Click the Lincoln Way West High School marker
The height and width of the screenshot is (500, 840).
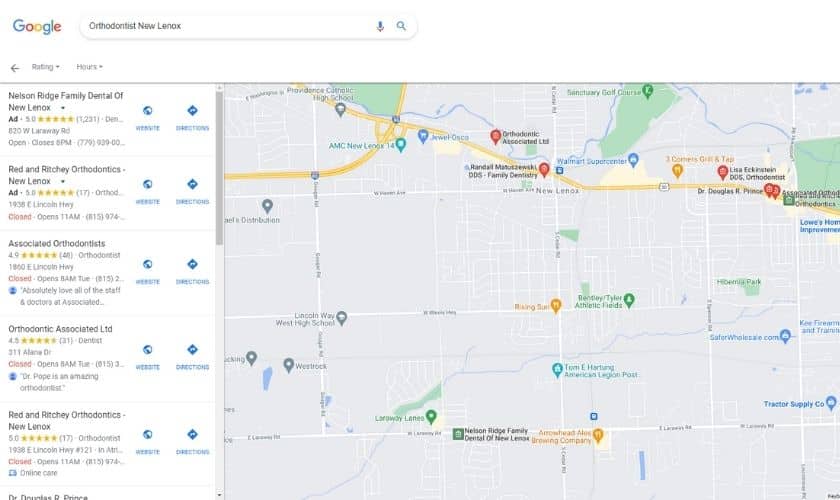click(341, 318)
